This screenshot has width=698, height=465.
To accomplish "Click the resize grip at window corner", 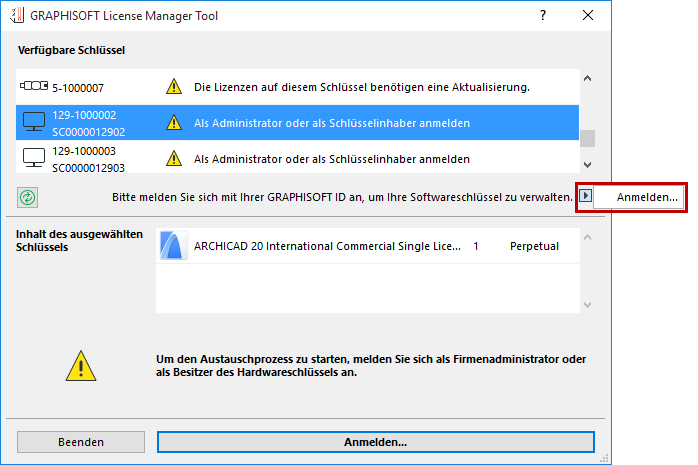I will point(604,456).
